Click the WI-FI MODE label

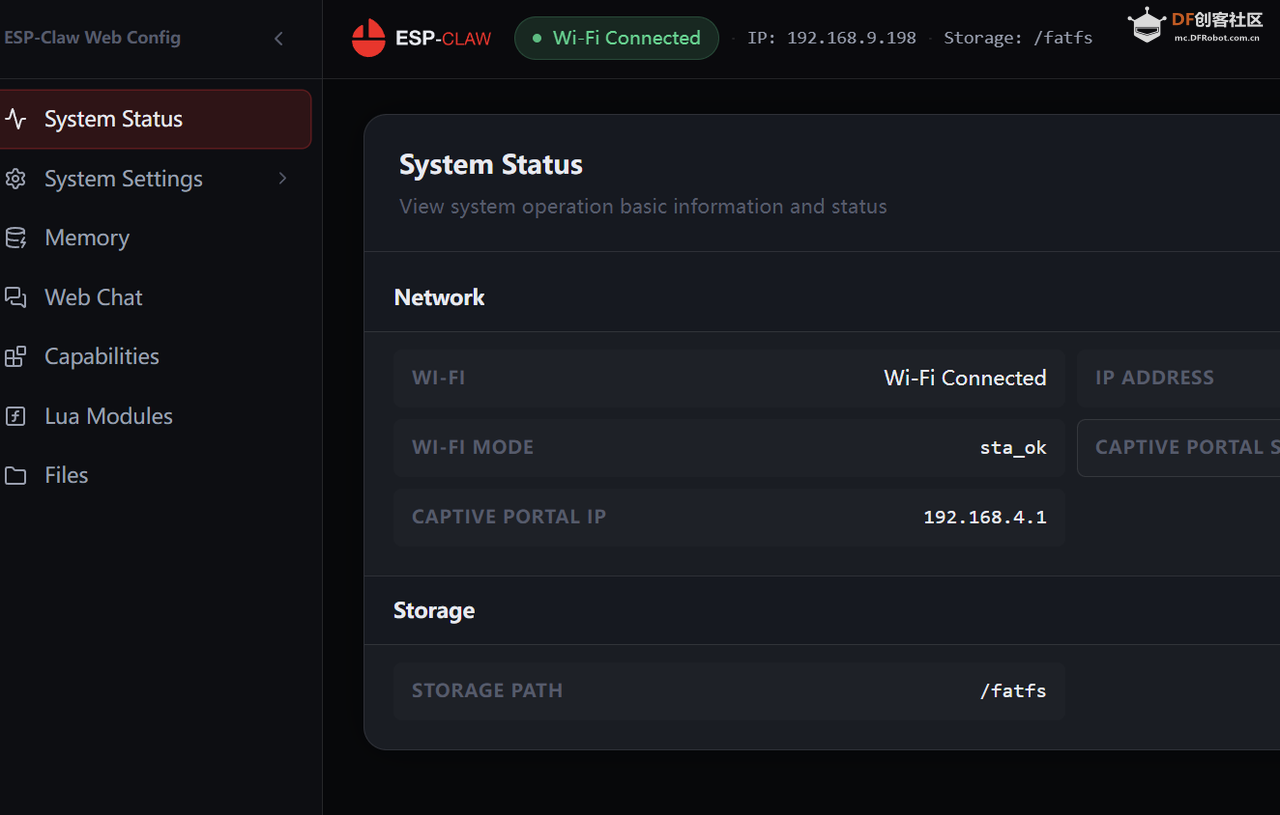(x=473, y=447)
